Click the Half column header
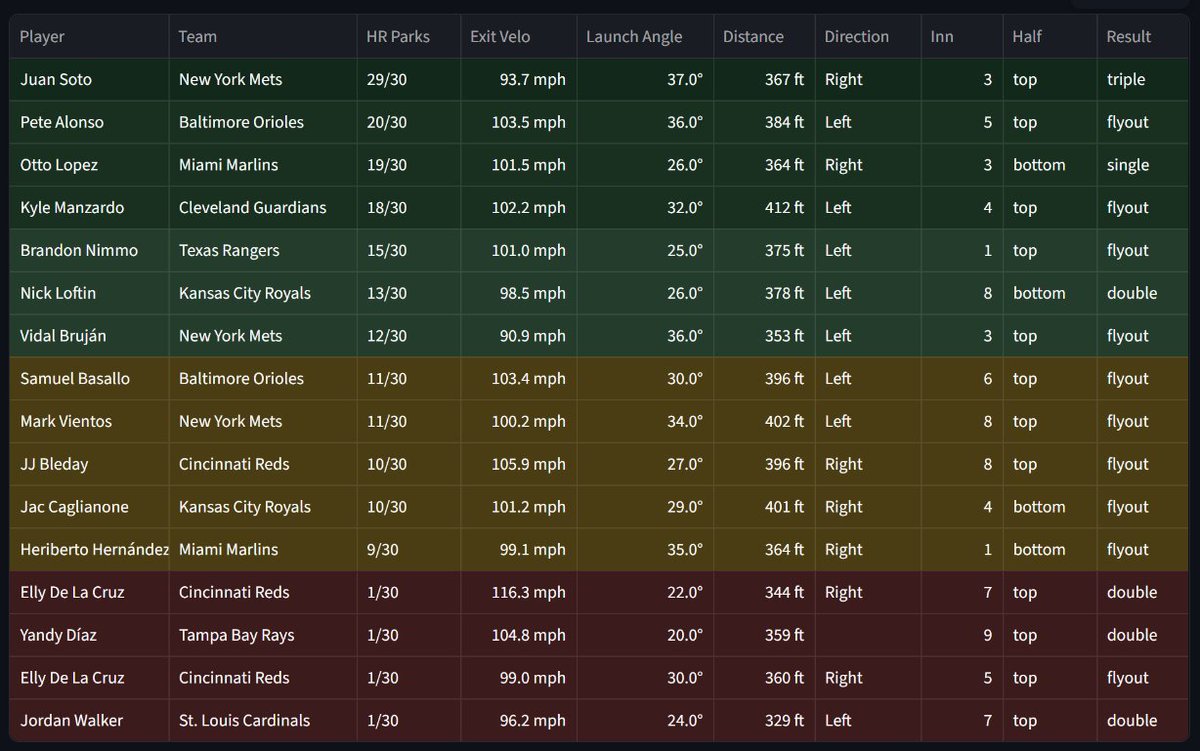Viewport: 1200px width, 751px height. pyautogui.click(x=1049, y=36)
